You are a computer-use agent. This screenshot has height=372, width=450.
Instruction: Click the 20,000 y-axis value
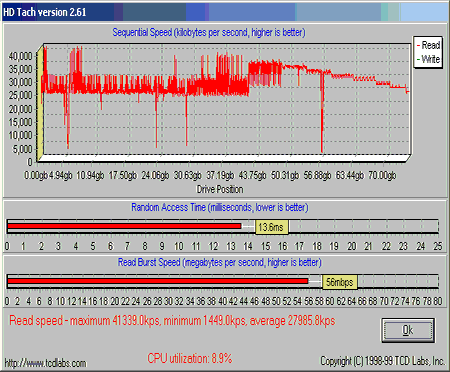tap(20, 109)
